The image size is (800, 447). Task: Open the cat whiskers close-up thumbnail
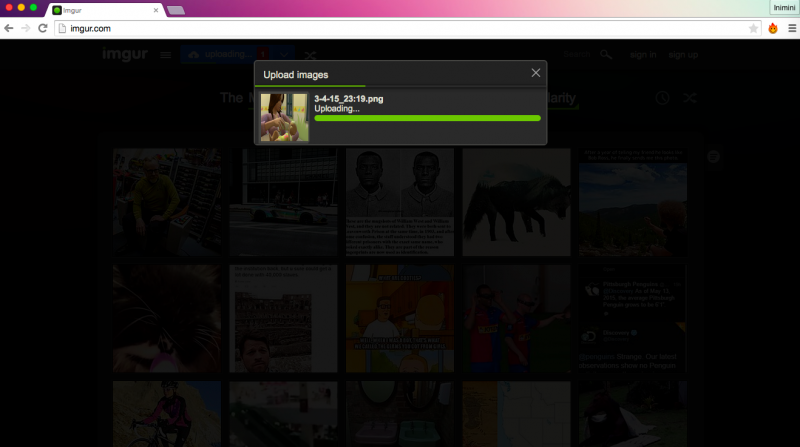coord(167,318)
